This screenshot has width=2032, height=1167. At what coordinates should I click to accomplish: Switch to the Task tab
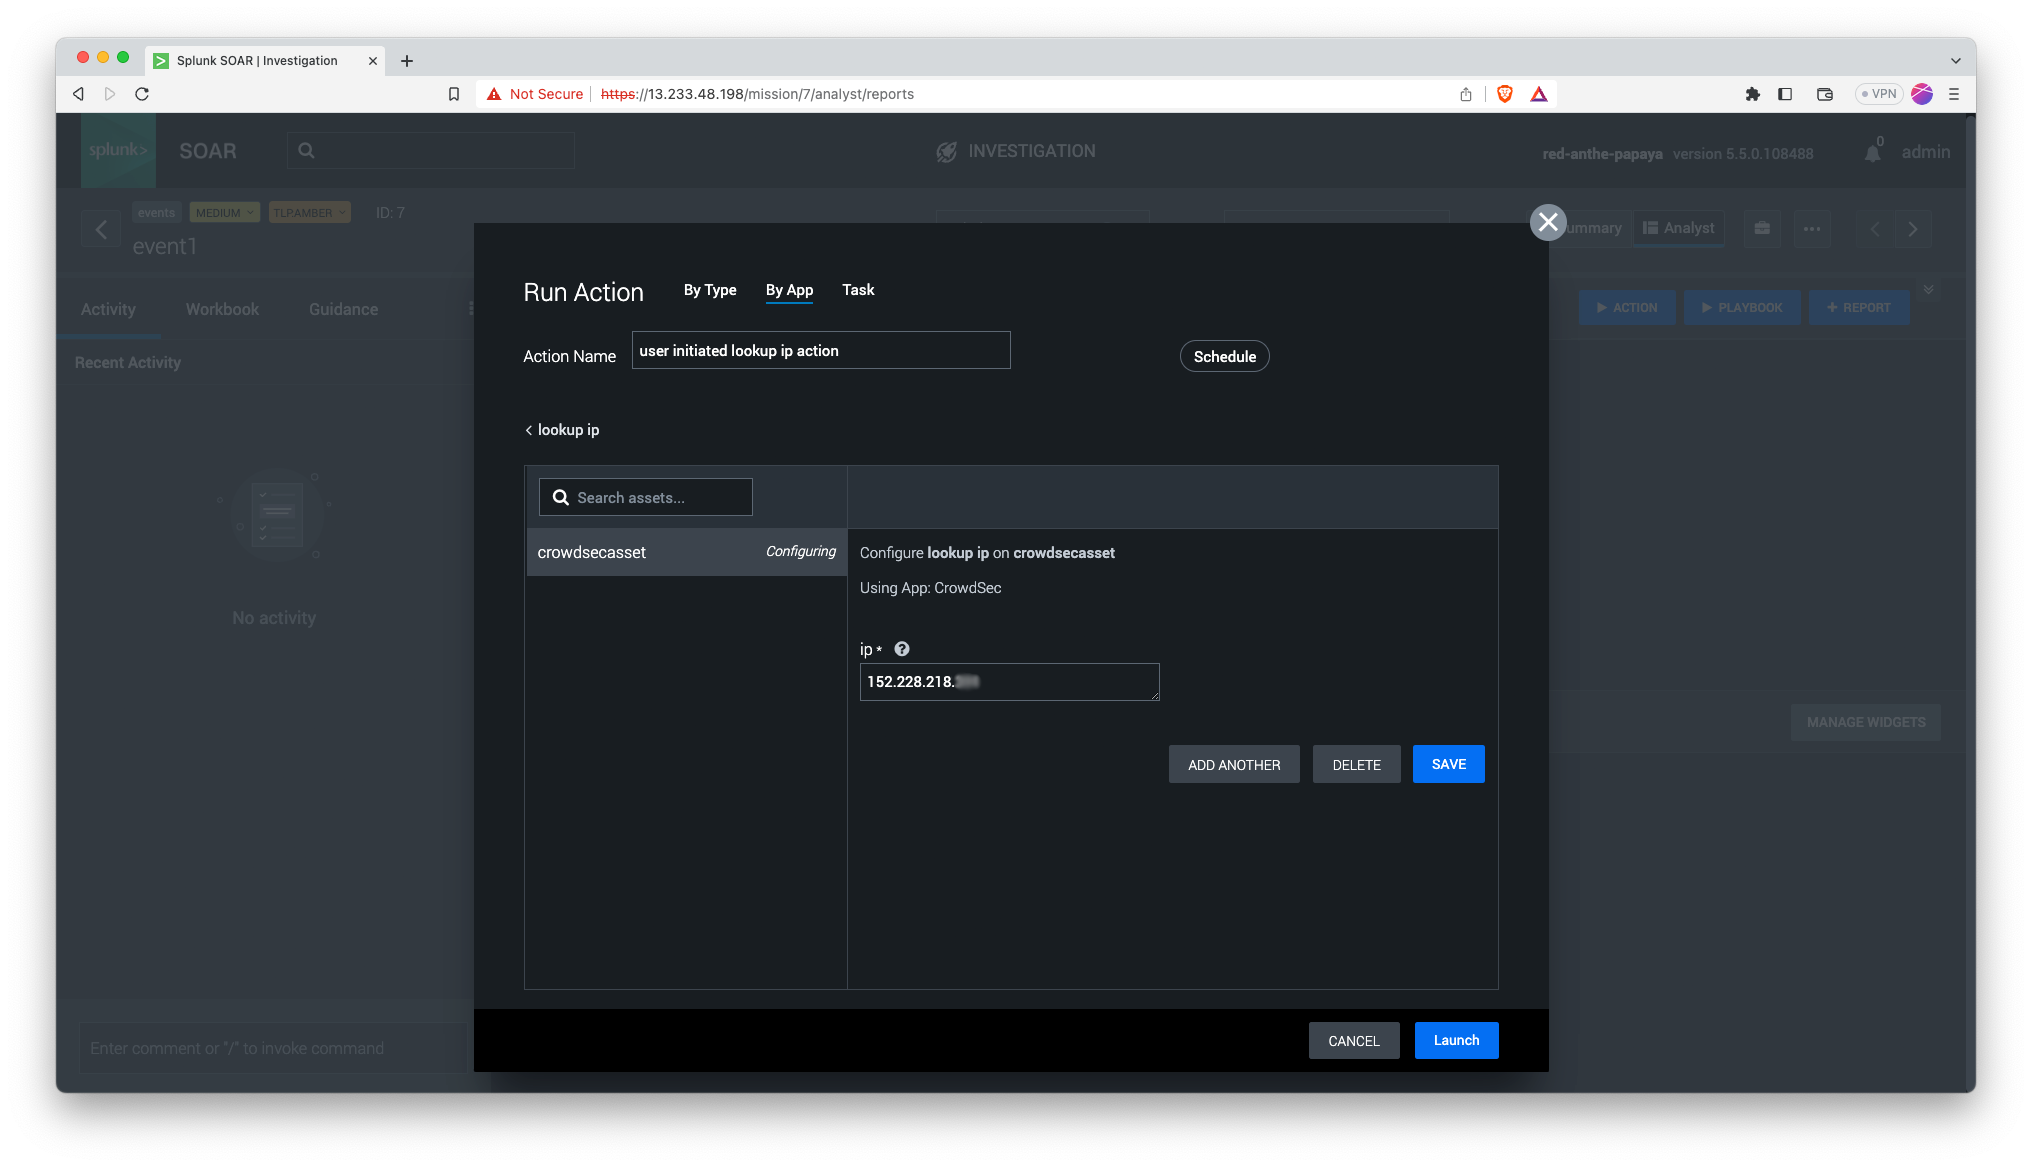857,290
